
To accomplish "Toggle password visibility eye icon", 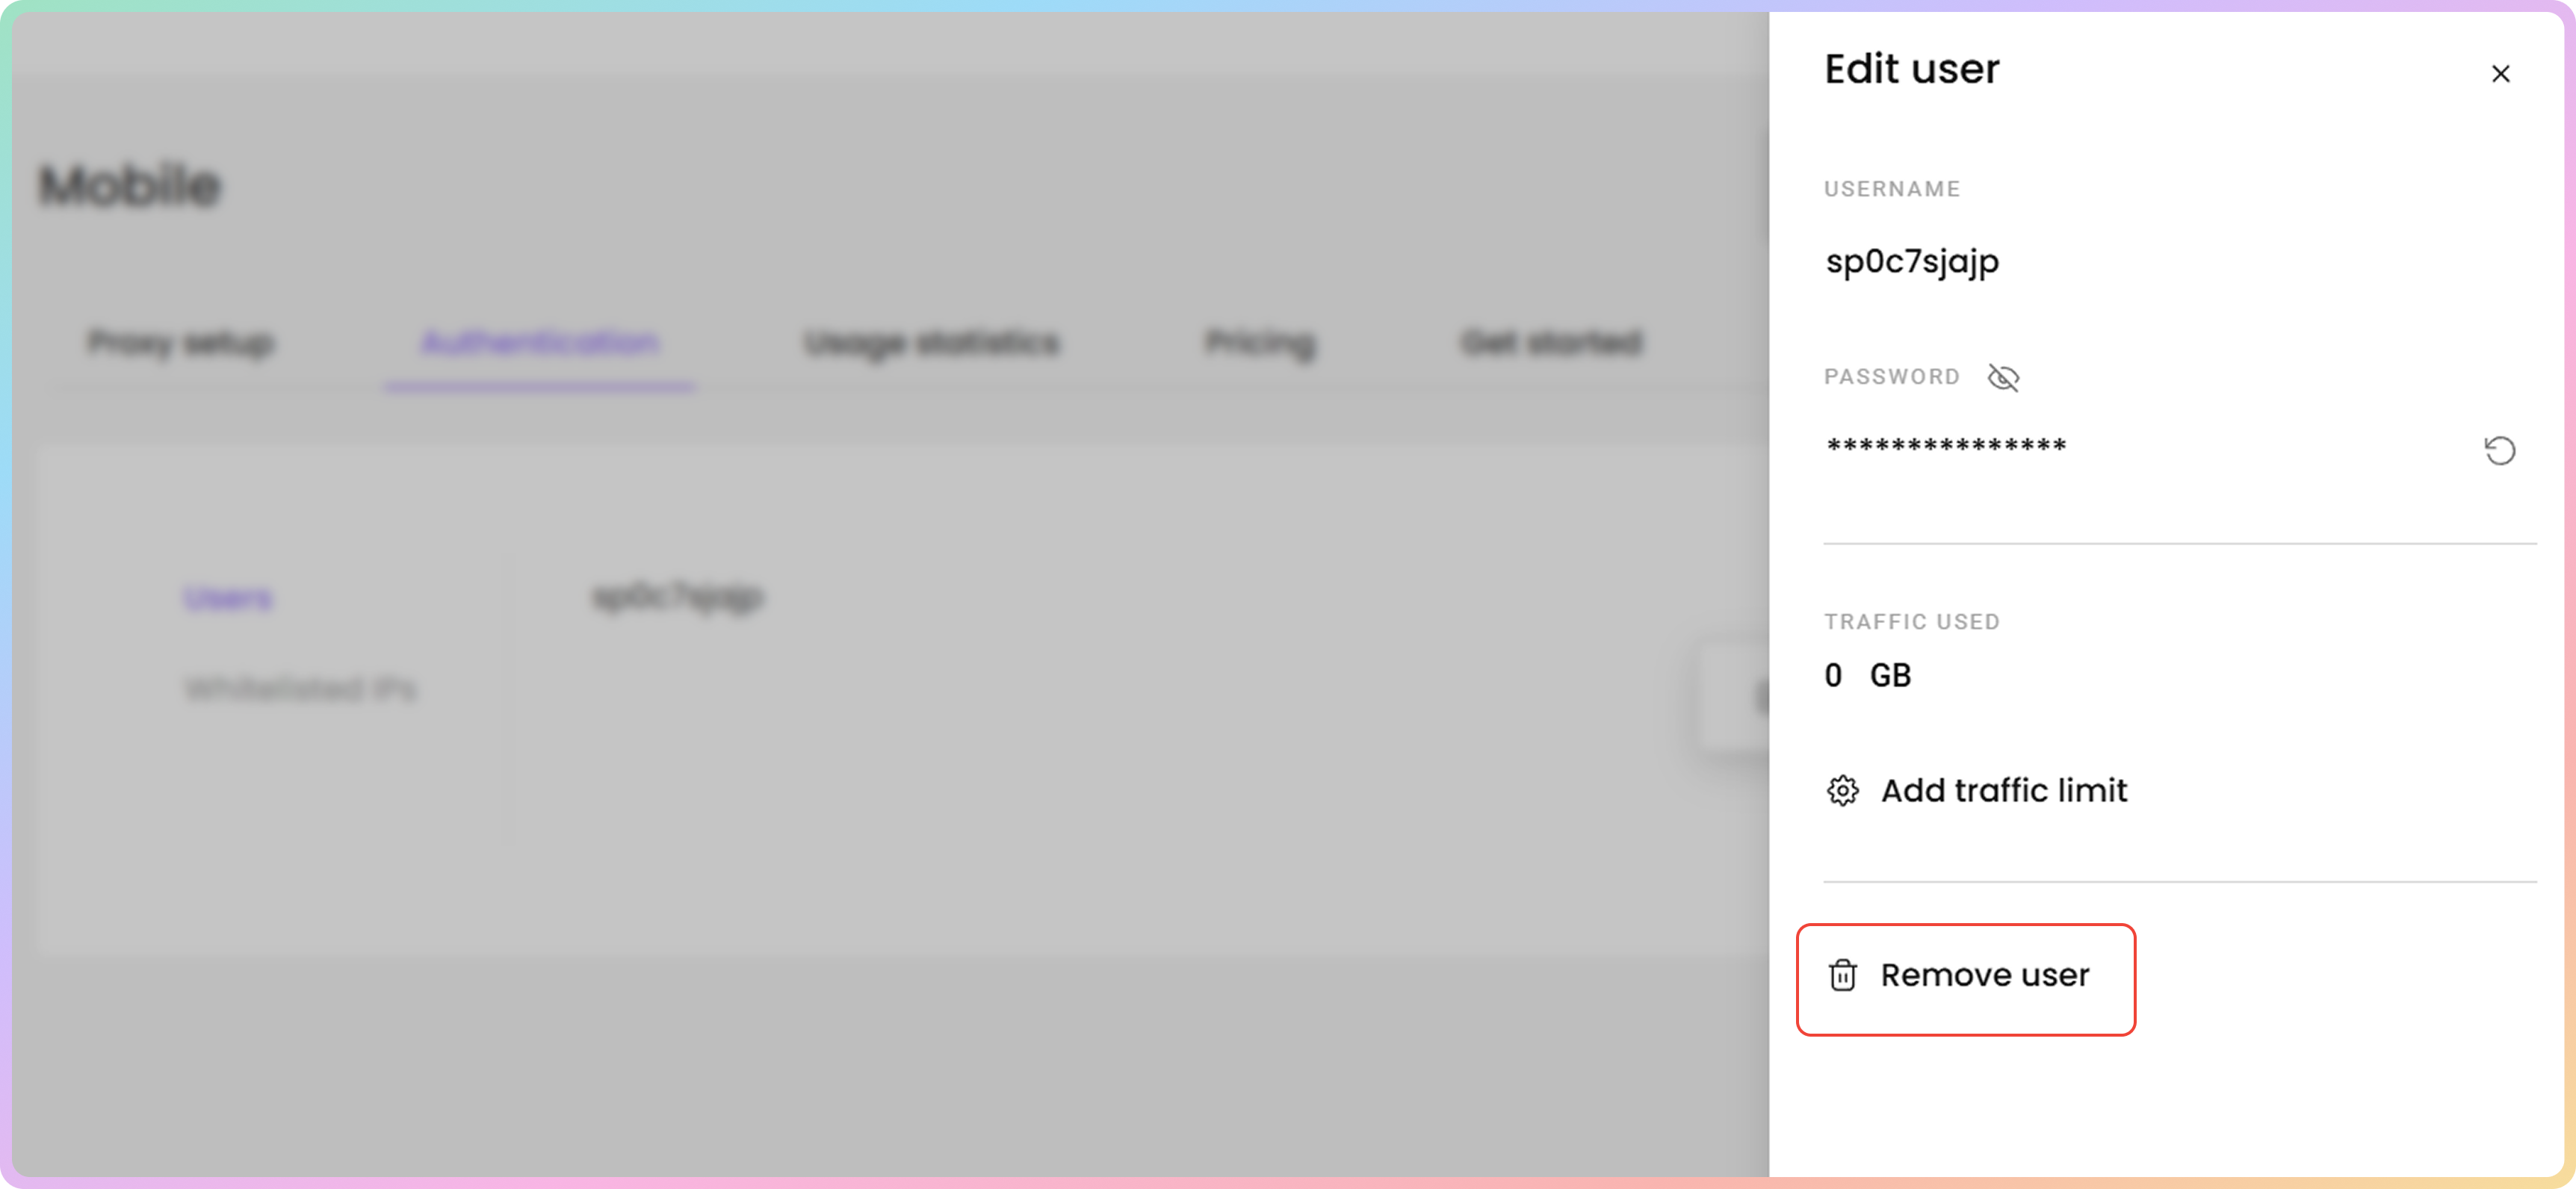I will point(2003,378).
